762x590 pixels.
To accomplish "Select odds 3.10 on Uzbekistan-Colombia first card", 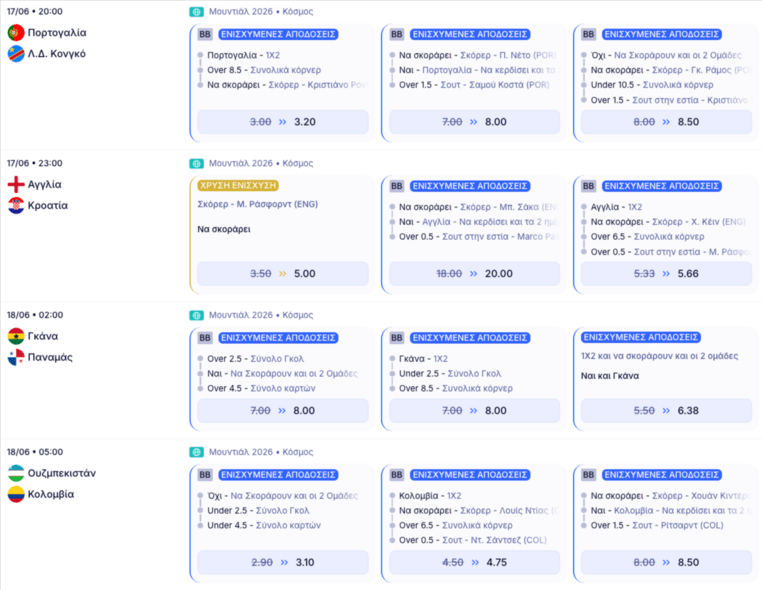I will (x=283, y=562).
